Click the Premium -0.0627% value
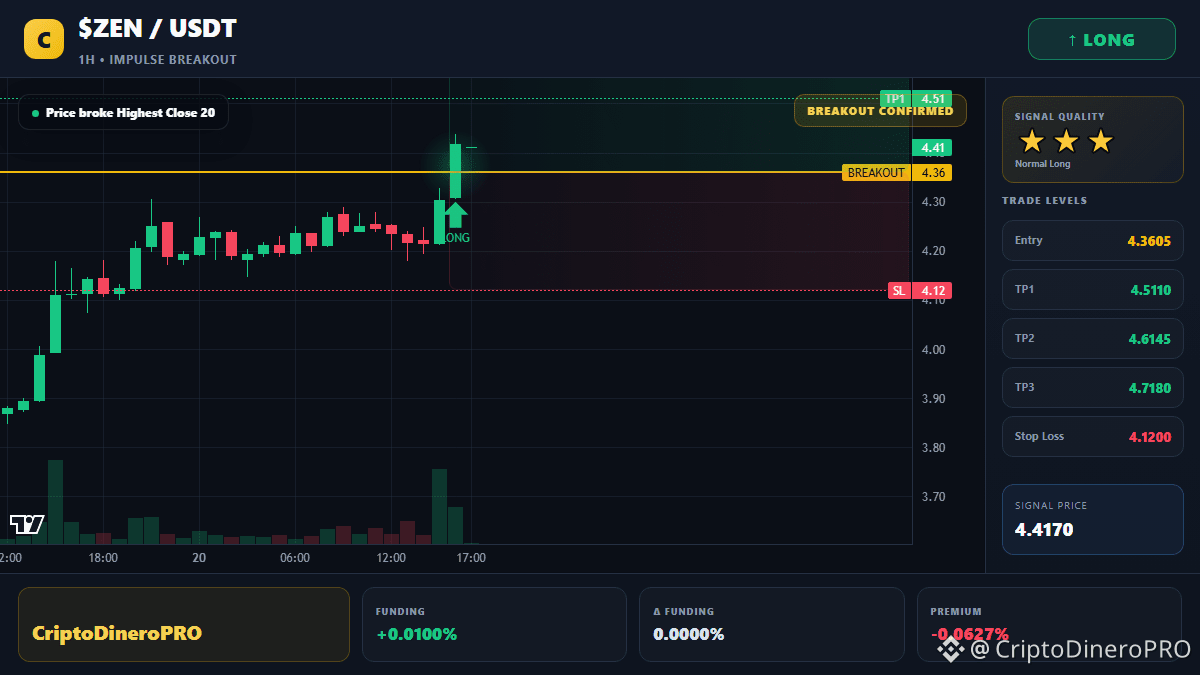The width and height of the screenshot is (1200, 675). (969, 634)
